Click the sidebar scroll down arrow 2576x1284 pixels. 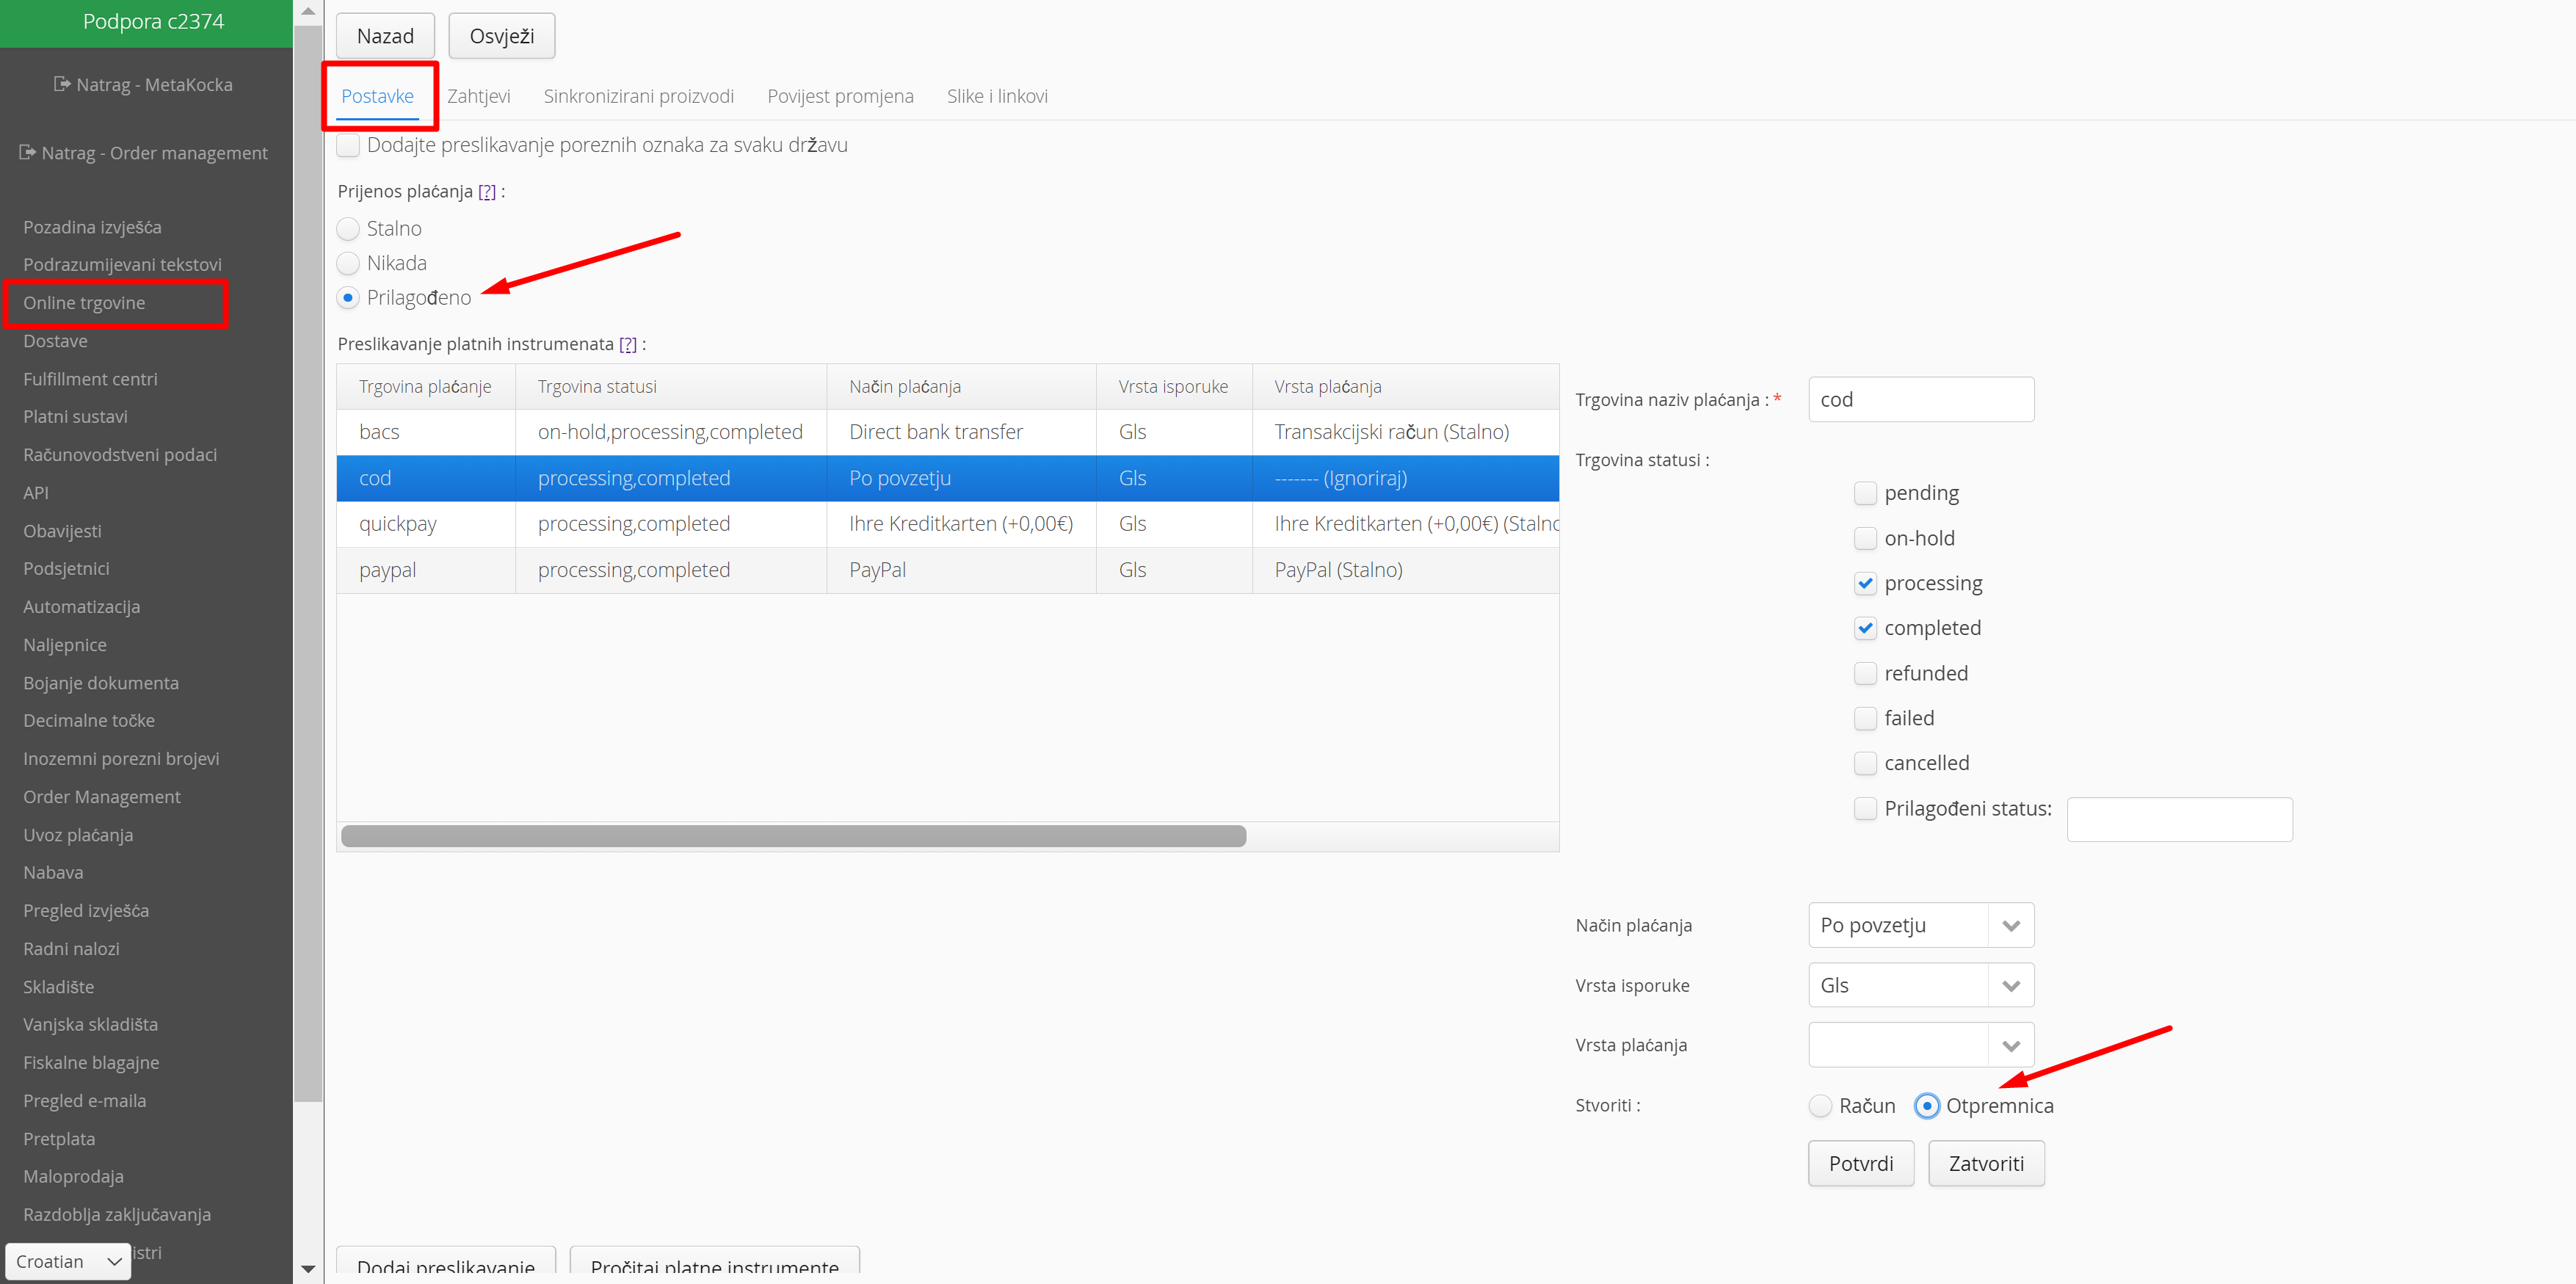[308, 1268]
